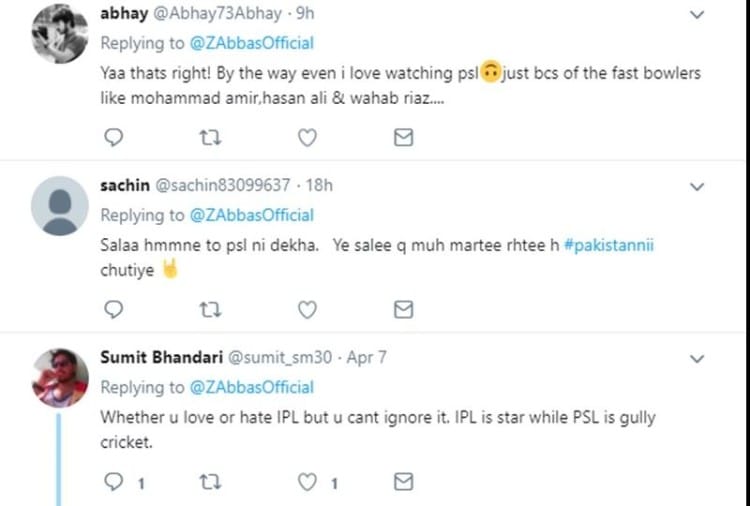Message Sumit Bhandari's tweet using envelope icon
This screenshot has width=750, height=506.
pos(403,482)
